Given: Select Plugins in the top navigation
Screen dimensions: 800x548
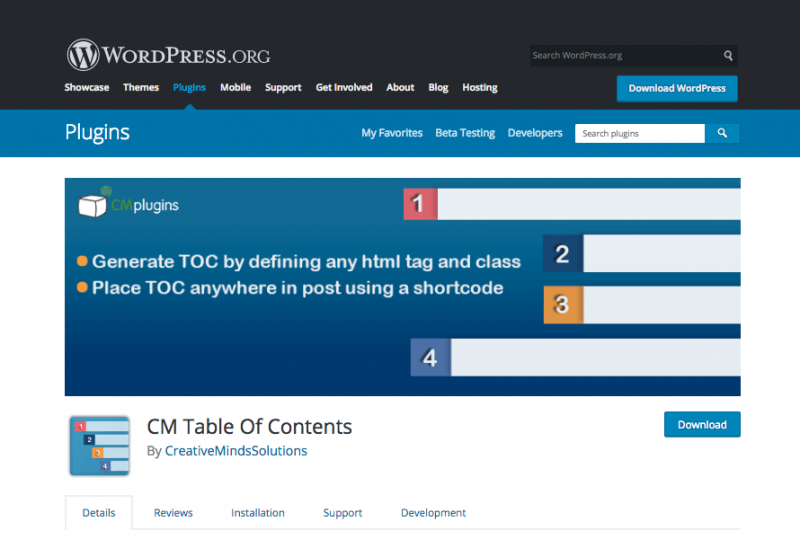Looking at the screenshot, I should point(189,87).
